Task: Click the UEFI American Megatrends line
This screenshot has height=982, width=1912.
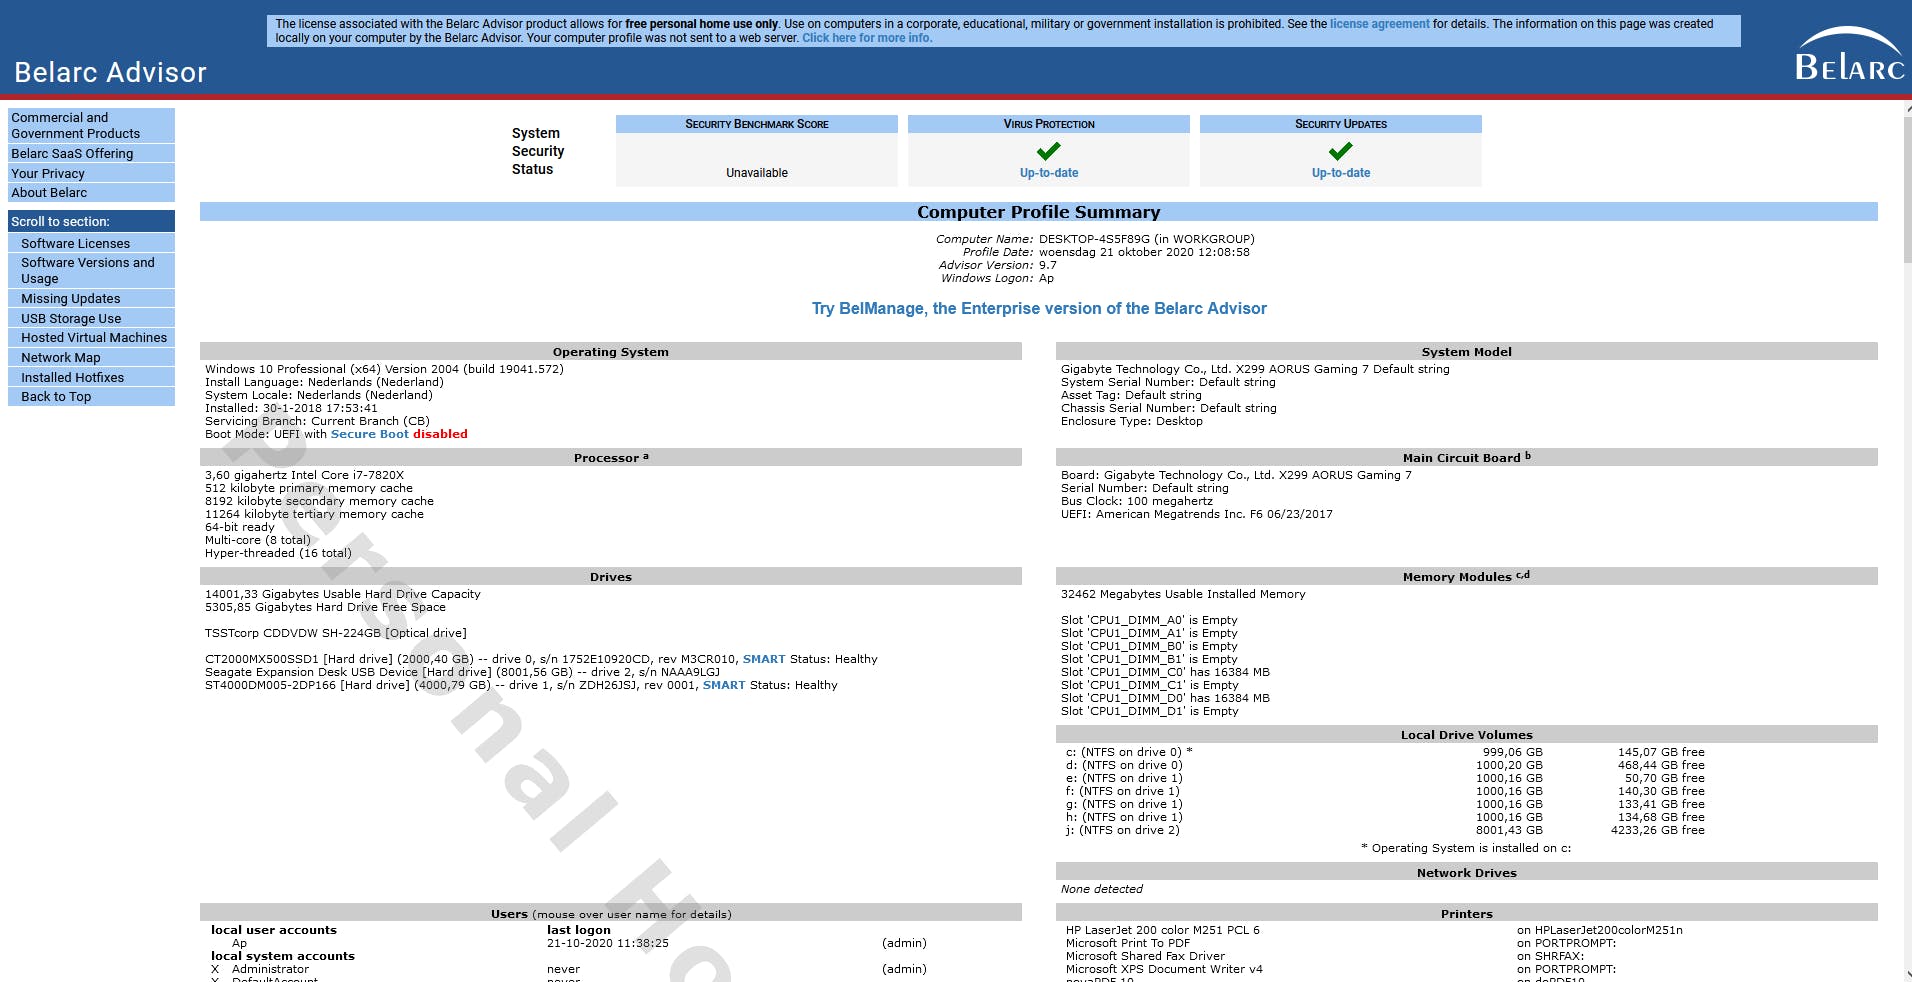Action: 1196,514
